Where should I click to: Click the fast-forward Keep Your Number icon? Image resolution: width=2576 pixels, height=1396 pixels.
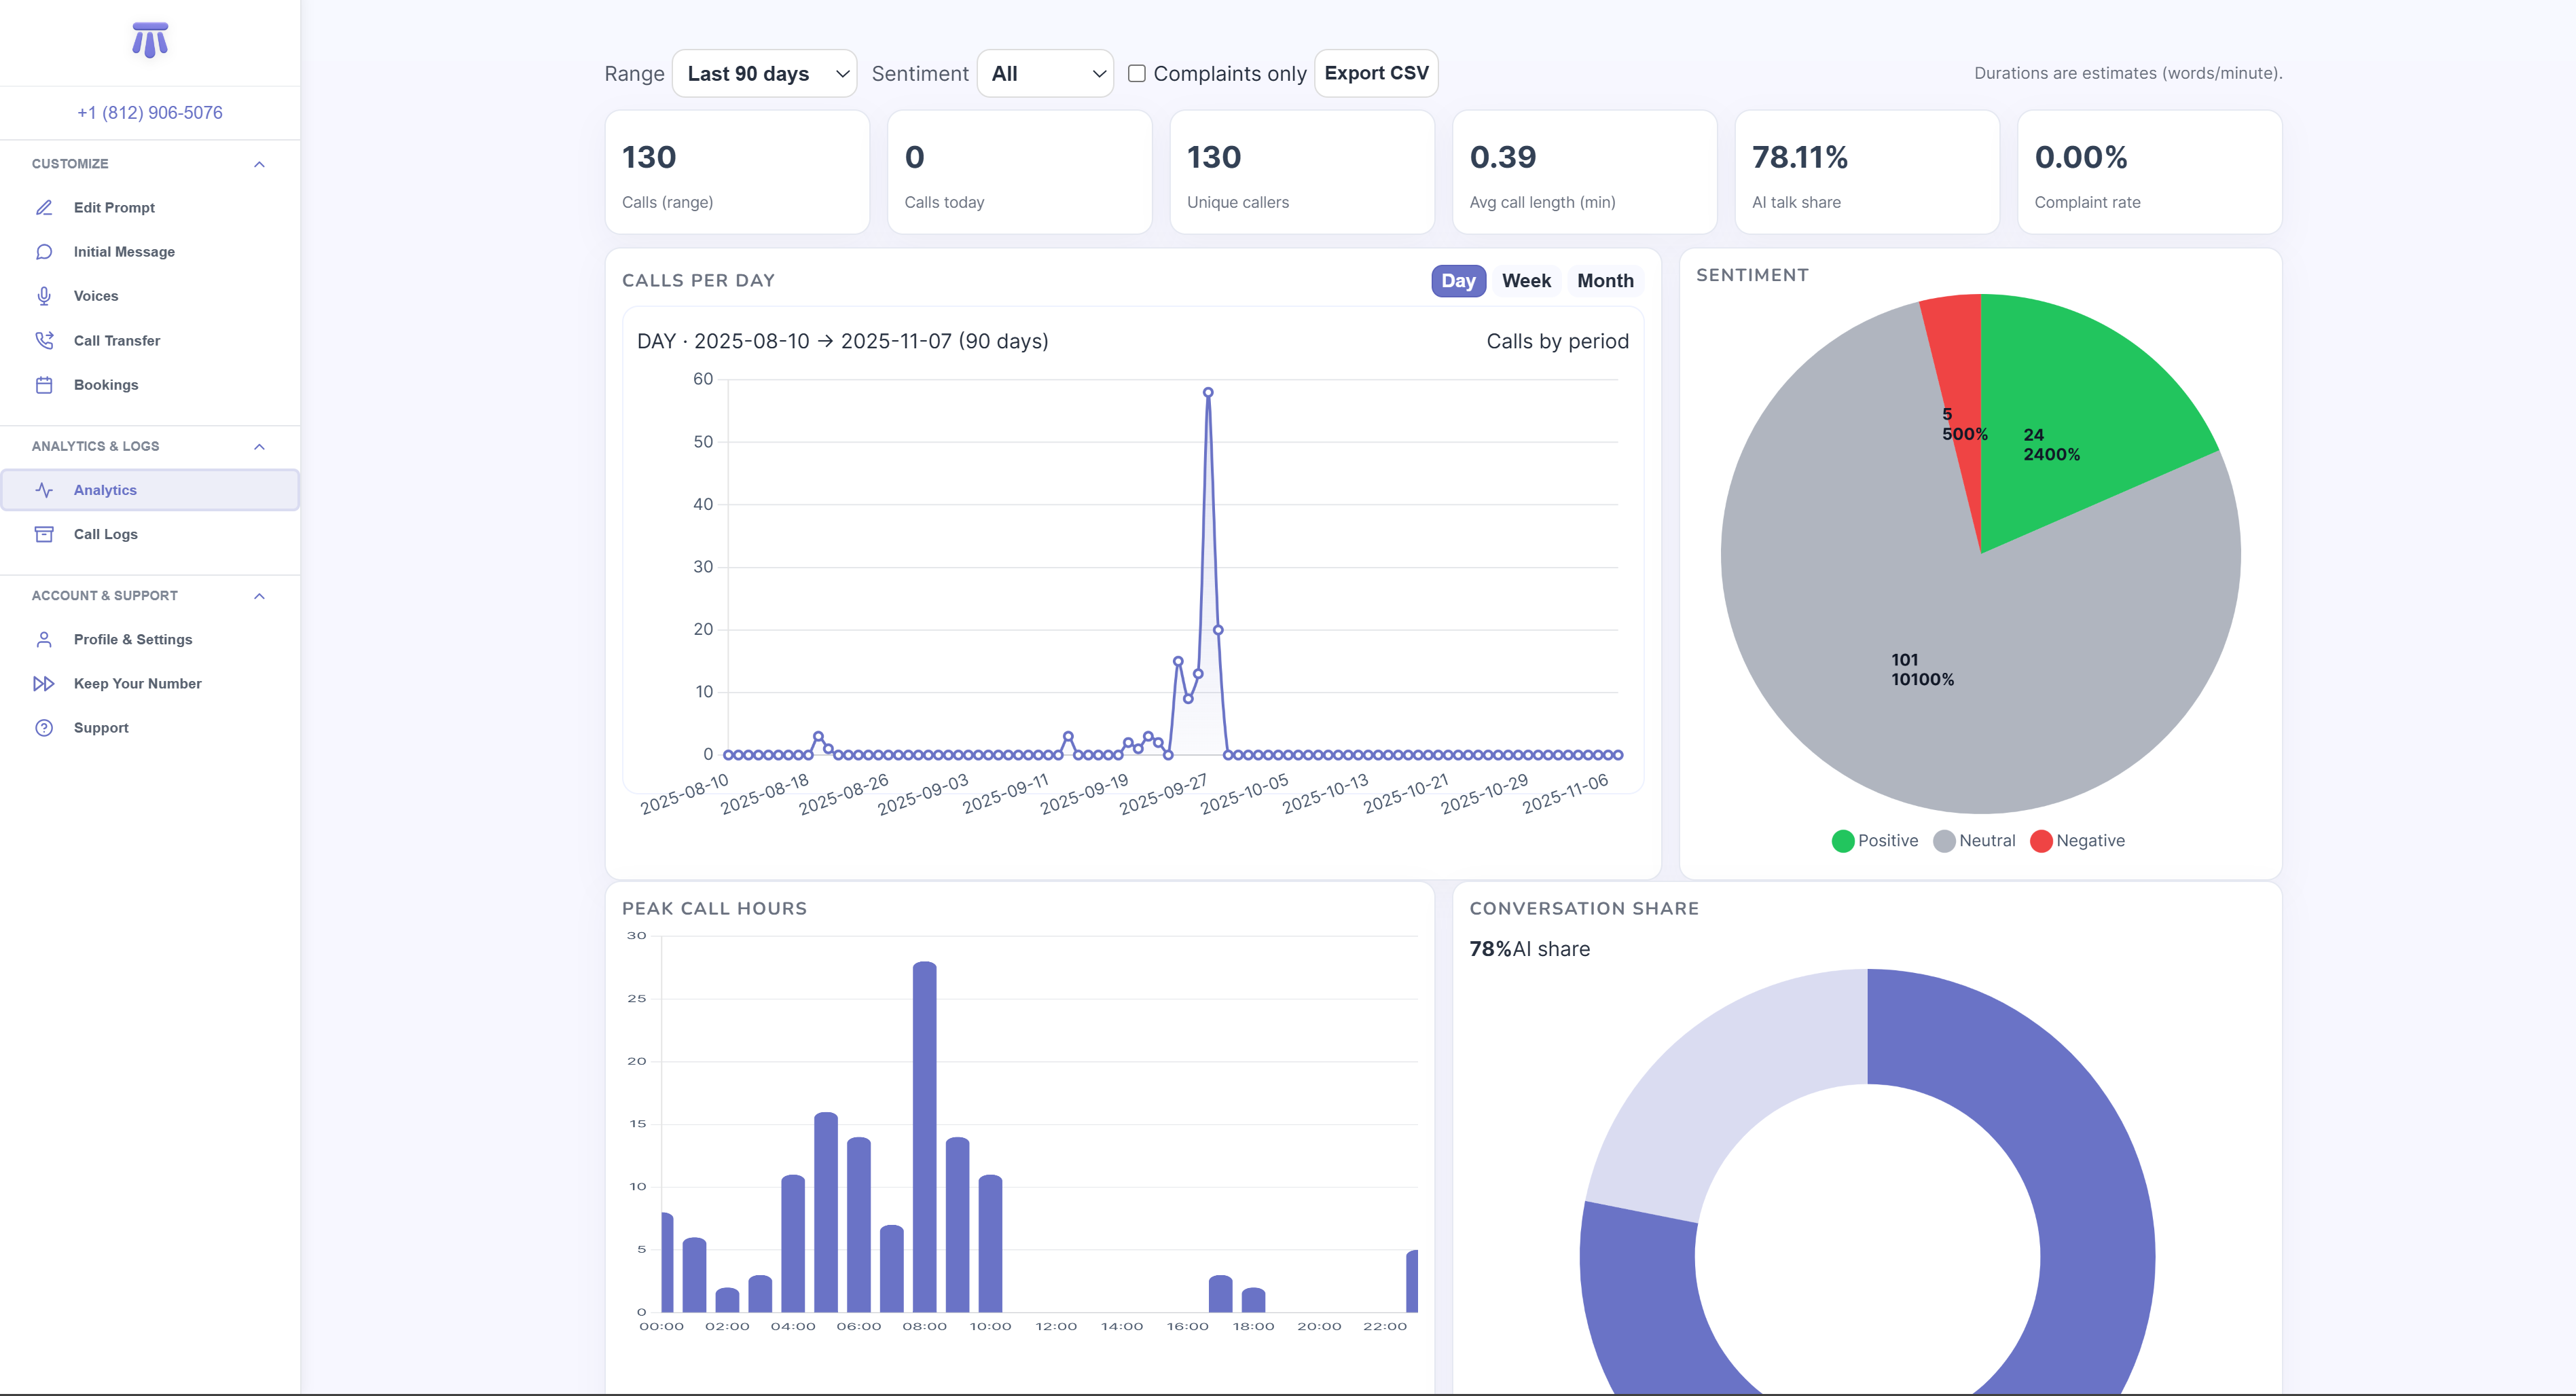(x=44, y=684)
